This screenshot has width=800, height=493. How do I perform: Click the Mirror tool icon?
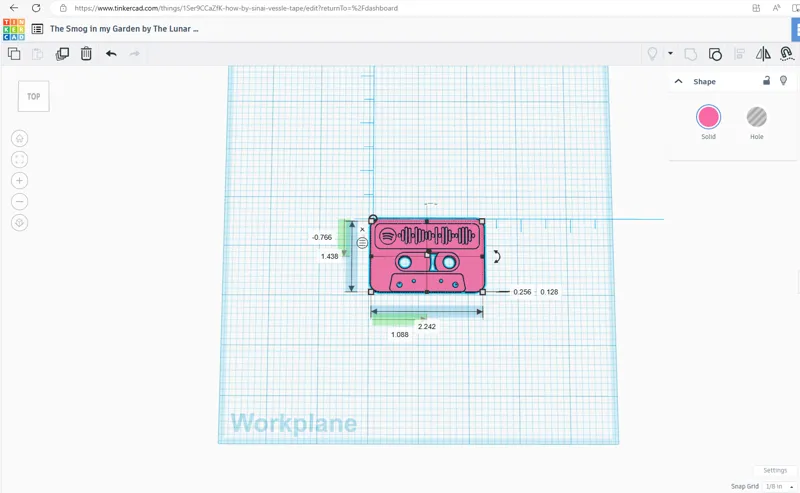[x=763, y=54]
